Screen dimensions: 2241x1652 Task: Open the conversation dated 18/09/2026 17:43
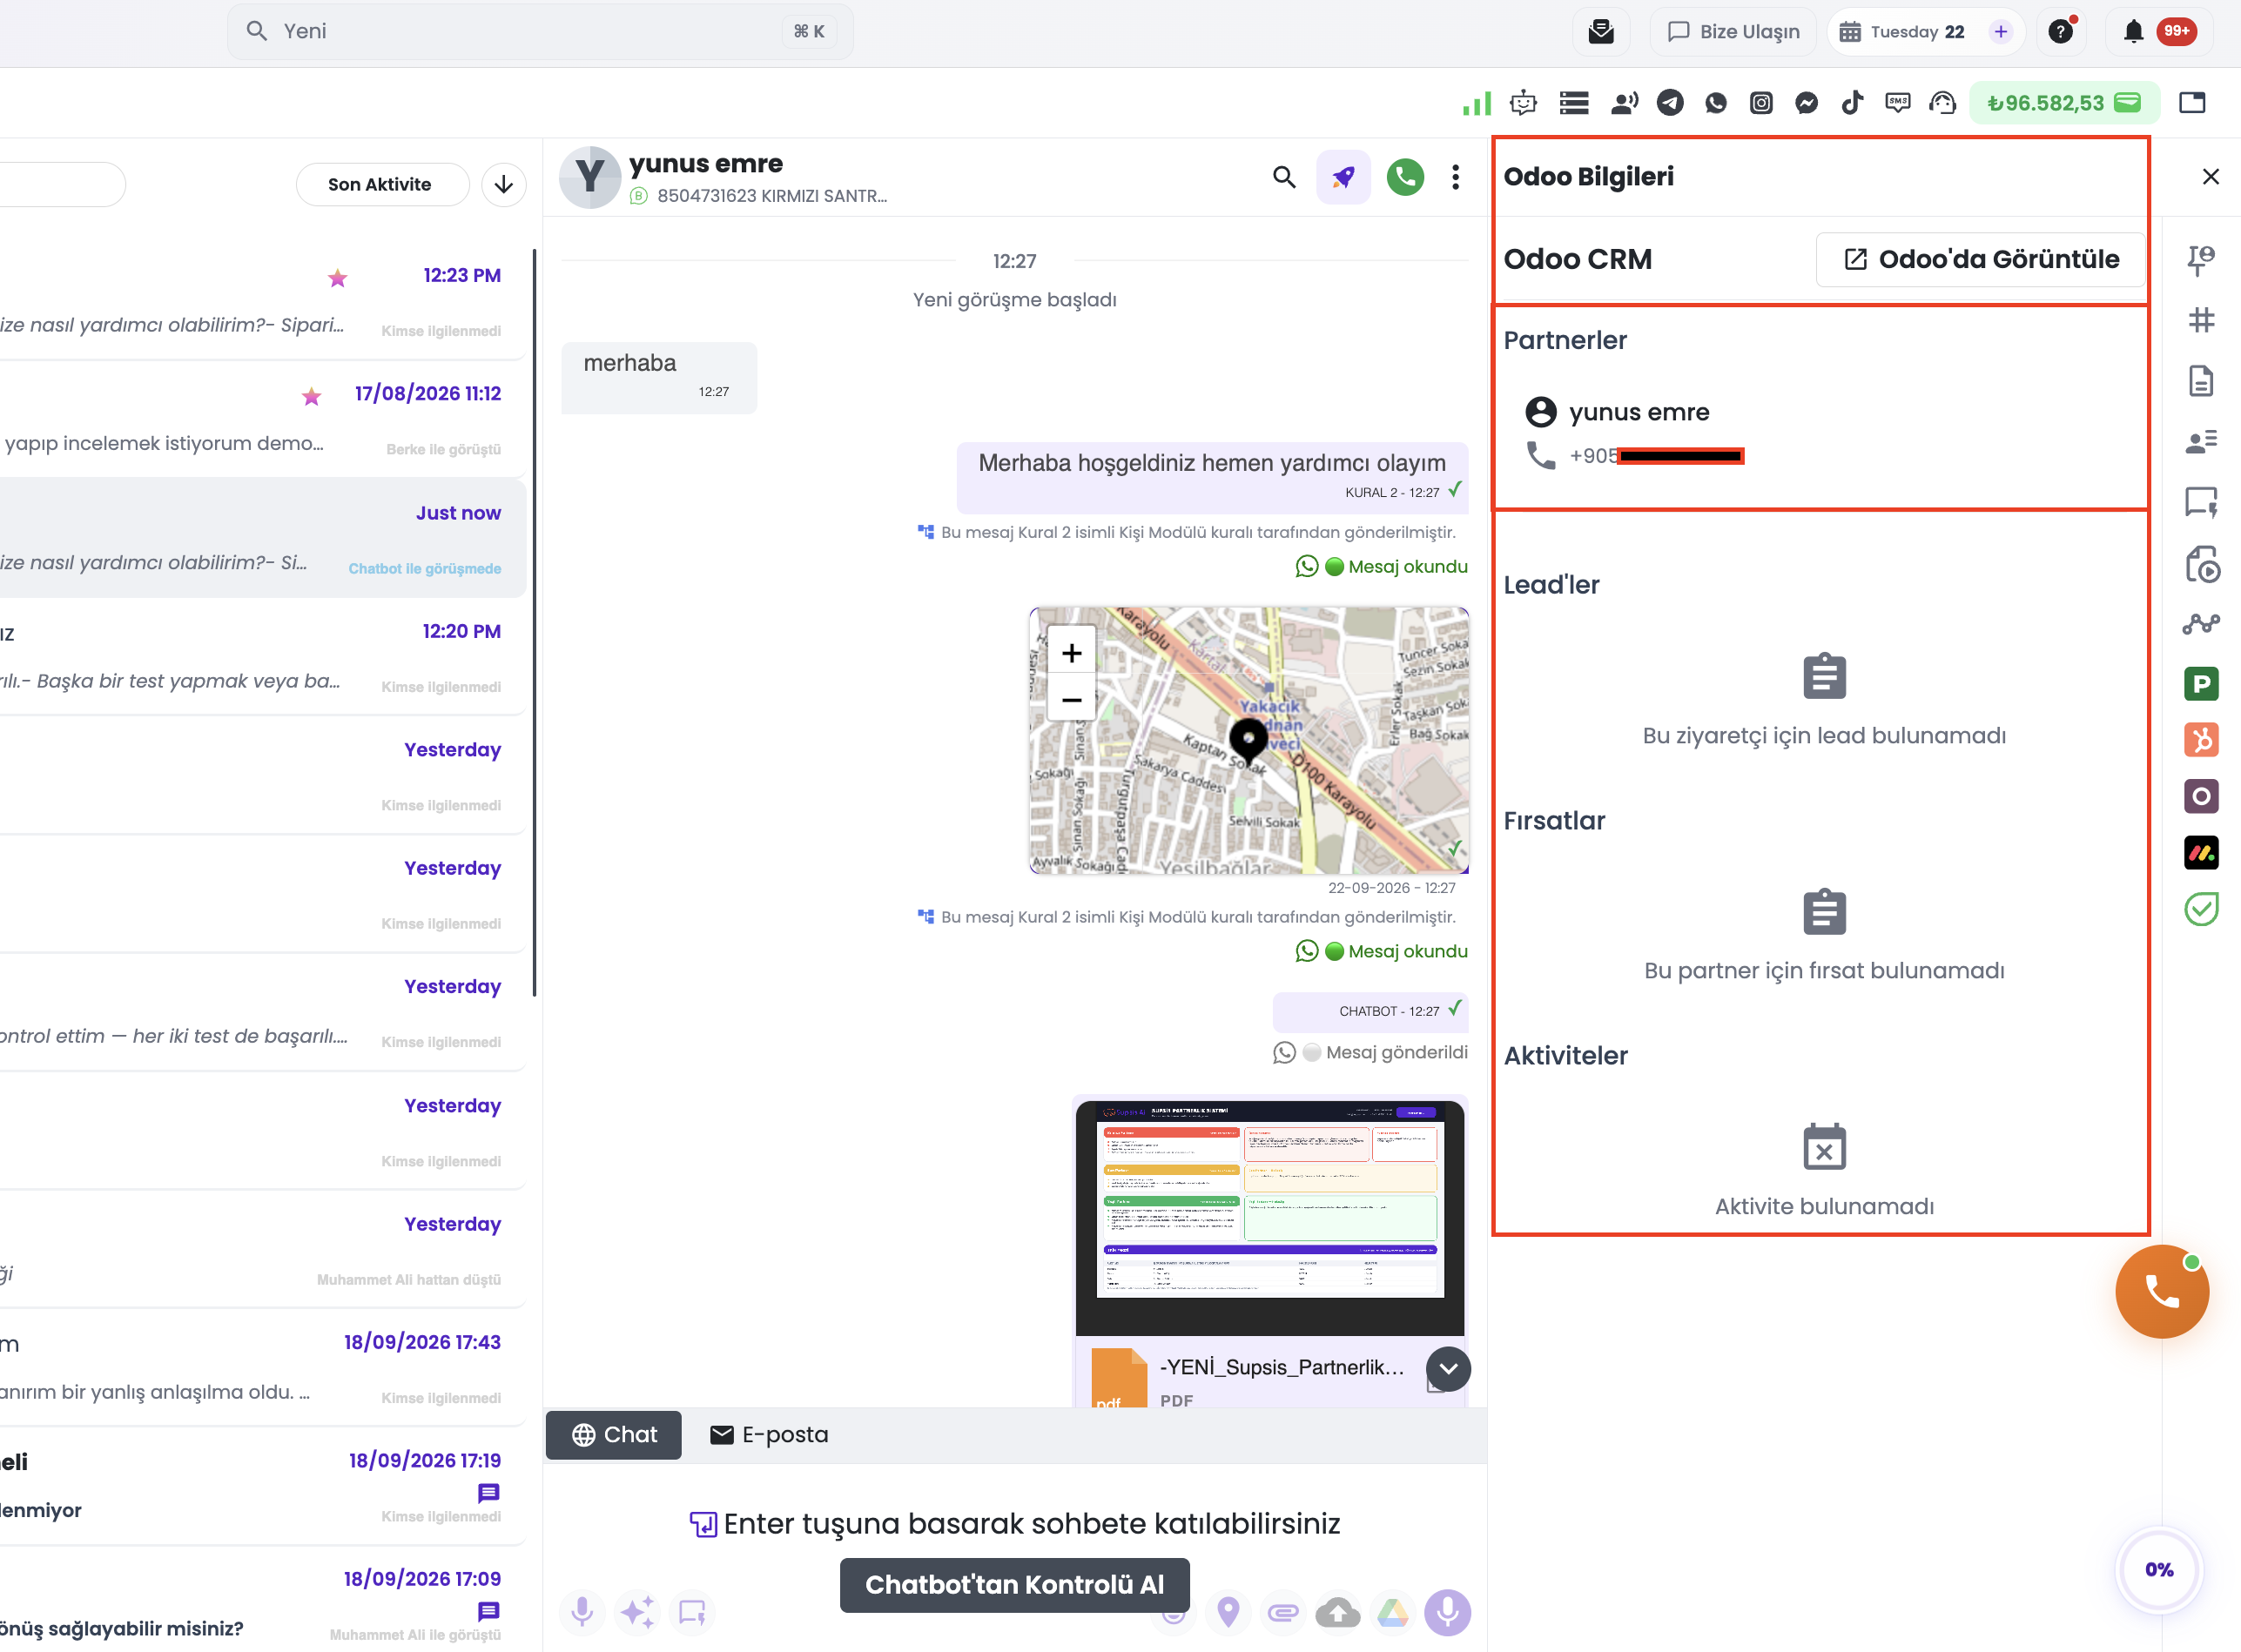pyautogui.click(x=262, y=1369)
